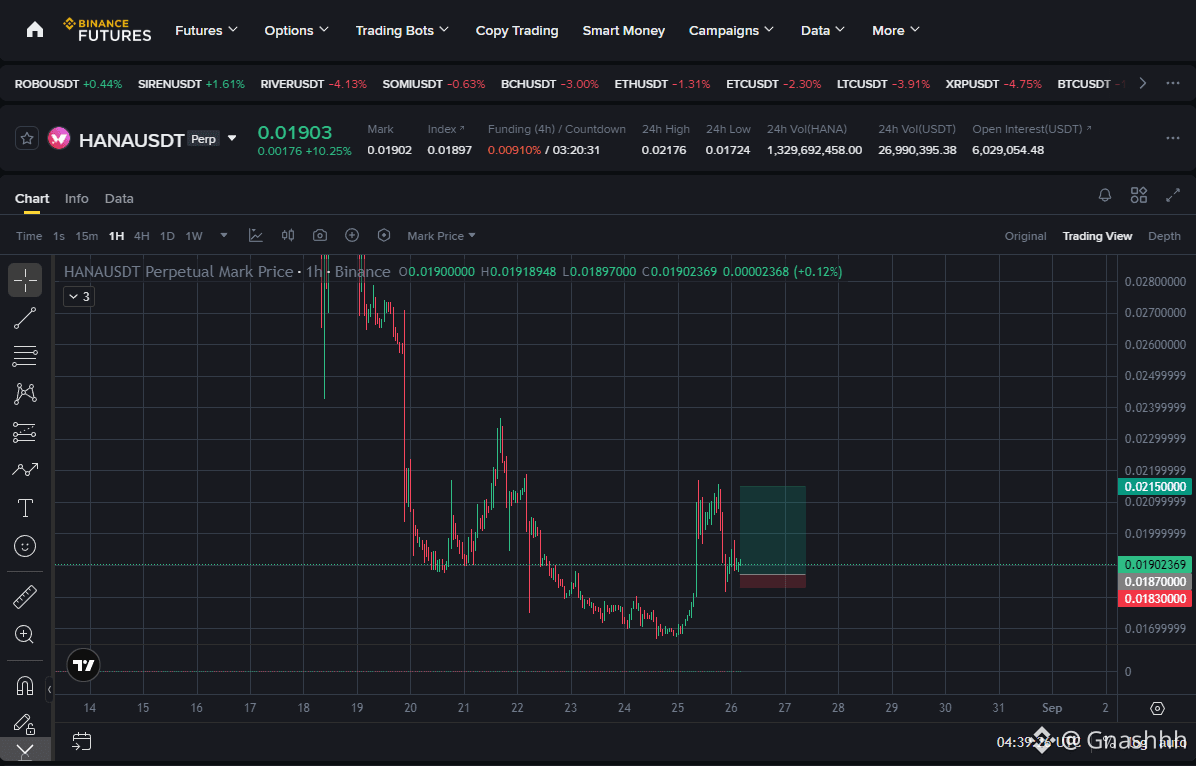Image resolution: width=1196 pixels, height=766 pixels.
Task: Click the 0.02150000 take-profit price label
Action: click(x=1154, y=487)
